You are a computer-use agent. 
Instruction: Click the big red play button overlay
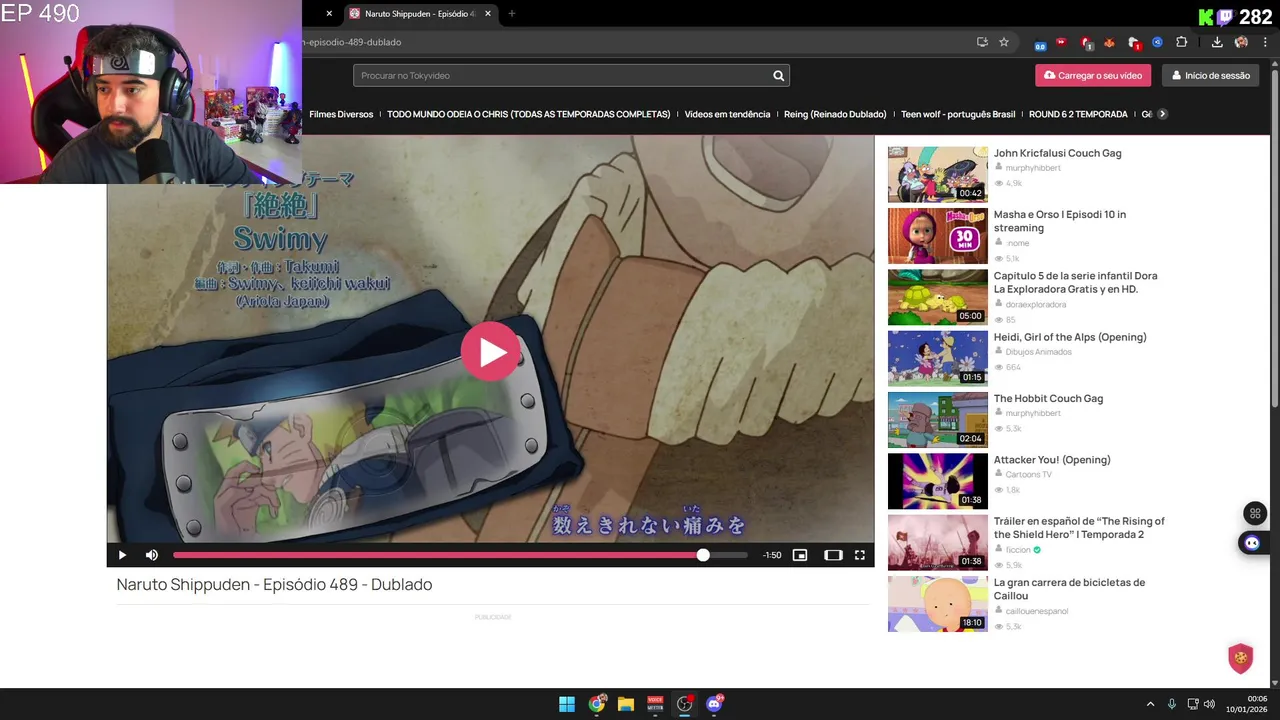pyautogui.click(x=490, y=352)
